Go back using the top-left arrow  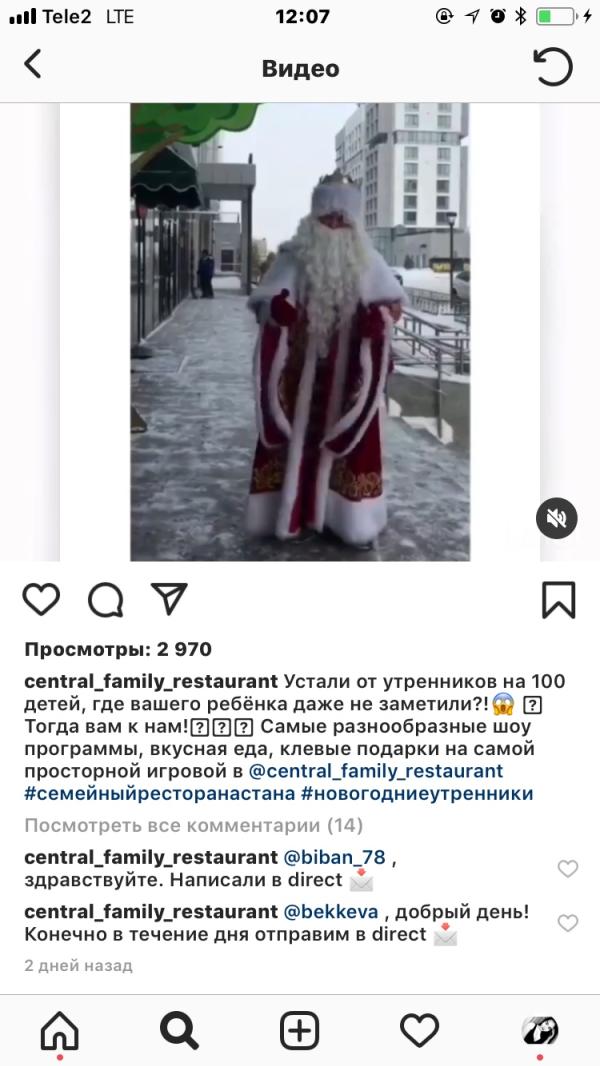(32, 64)
